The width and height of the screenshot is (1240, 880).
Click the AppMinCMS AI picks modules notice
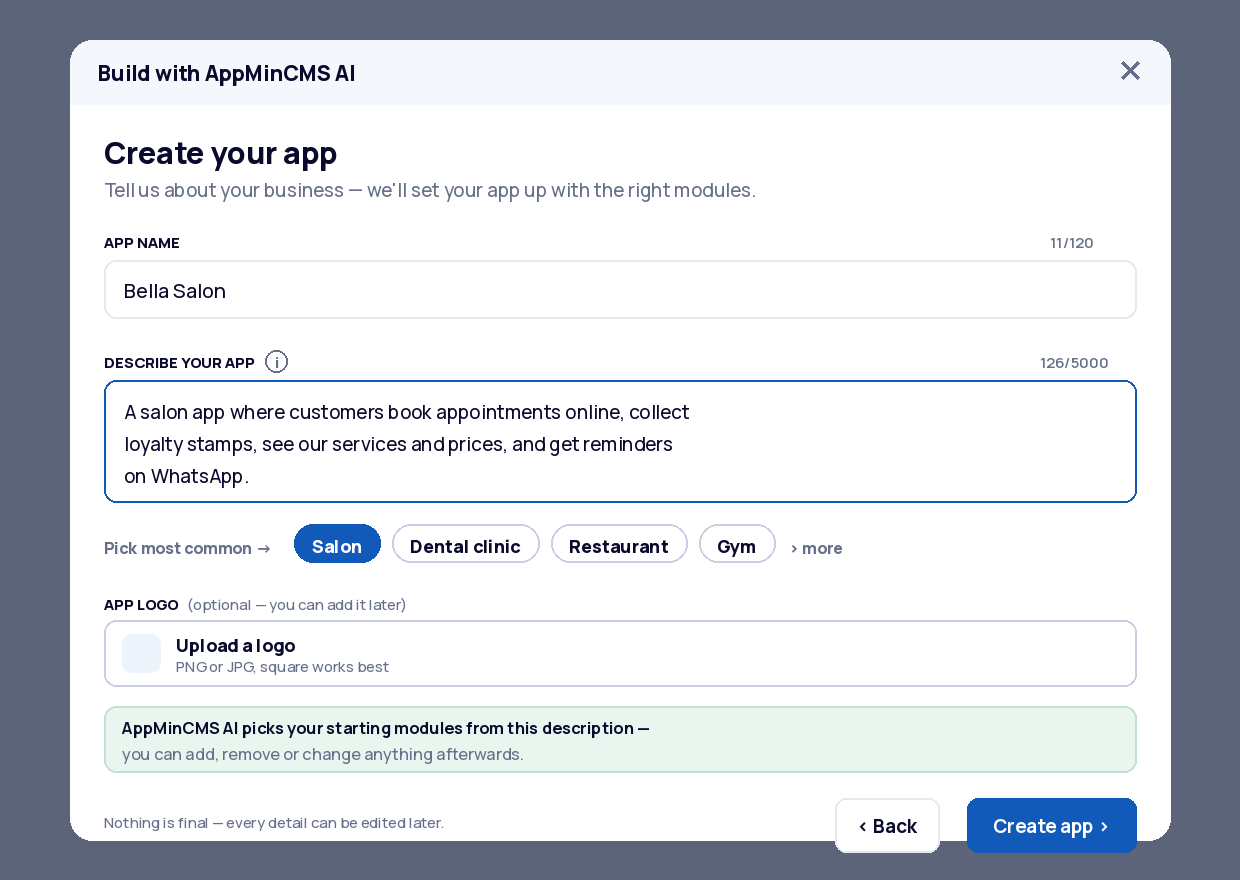(620, 740)
